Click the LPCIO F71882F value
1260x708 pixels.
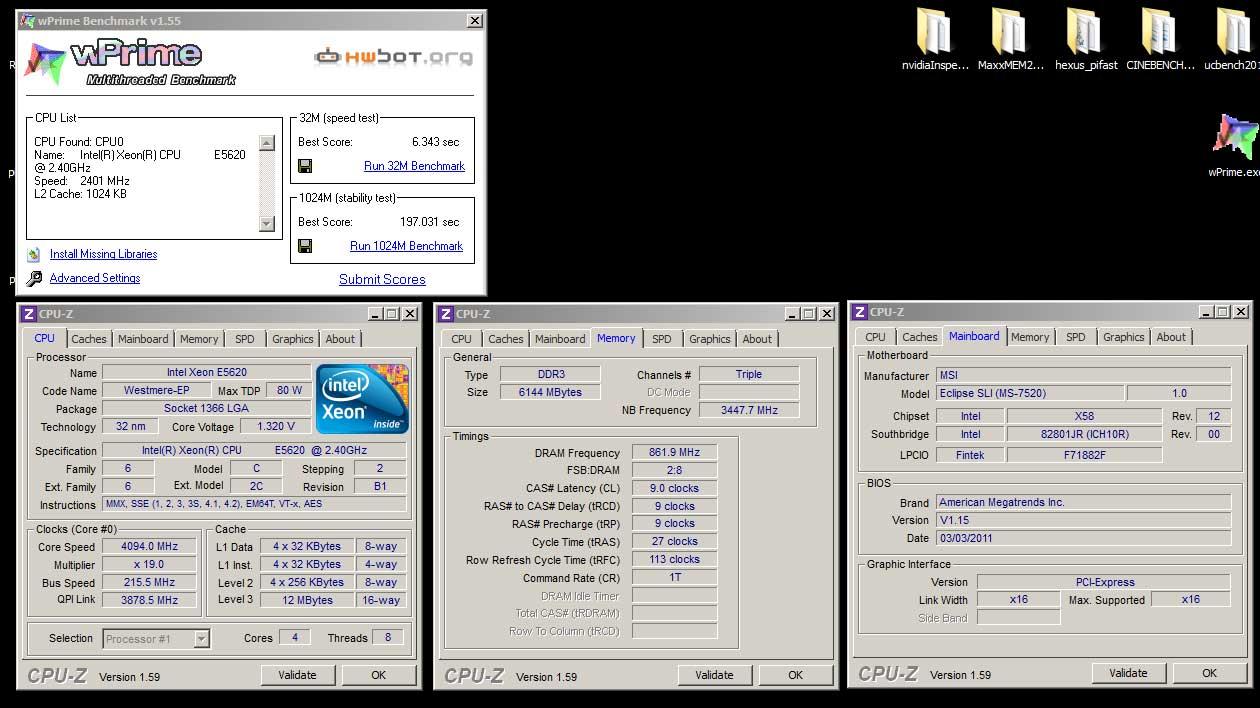pyautogui.click(x=1084, y=455)
